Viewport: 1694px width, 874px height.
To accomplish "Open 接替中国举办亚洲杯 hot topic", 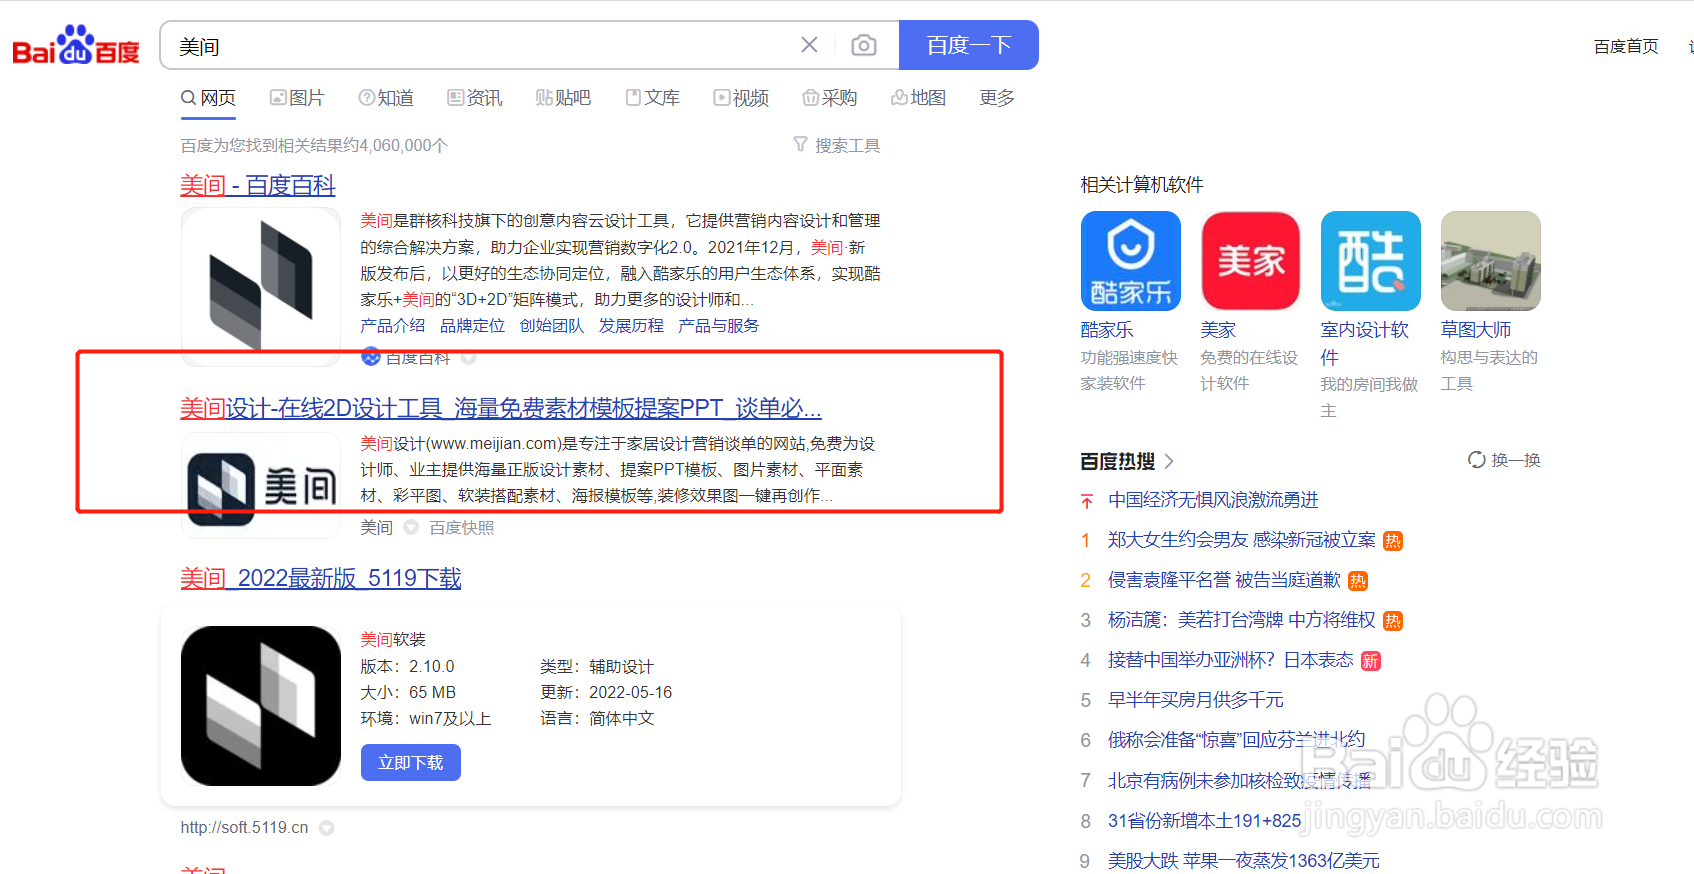I will point(1231,660).
